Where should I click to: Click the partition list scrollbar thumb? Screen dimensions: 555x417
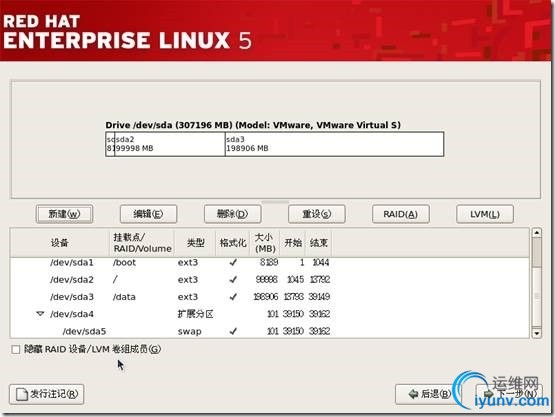(x=537, y=253)
